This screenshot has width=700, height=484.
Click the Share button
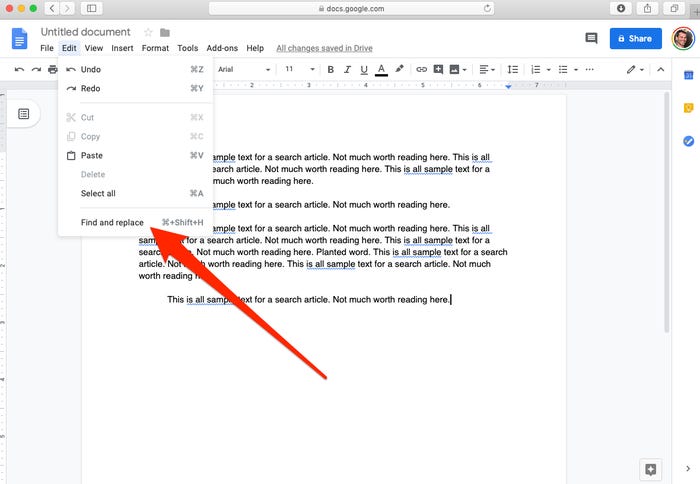tap(635, 38)
